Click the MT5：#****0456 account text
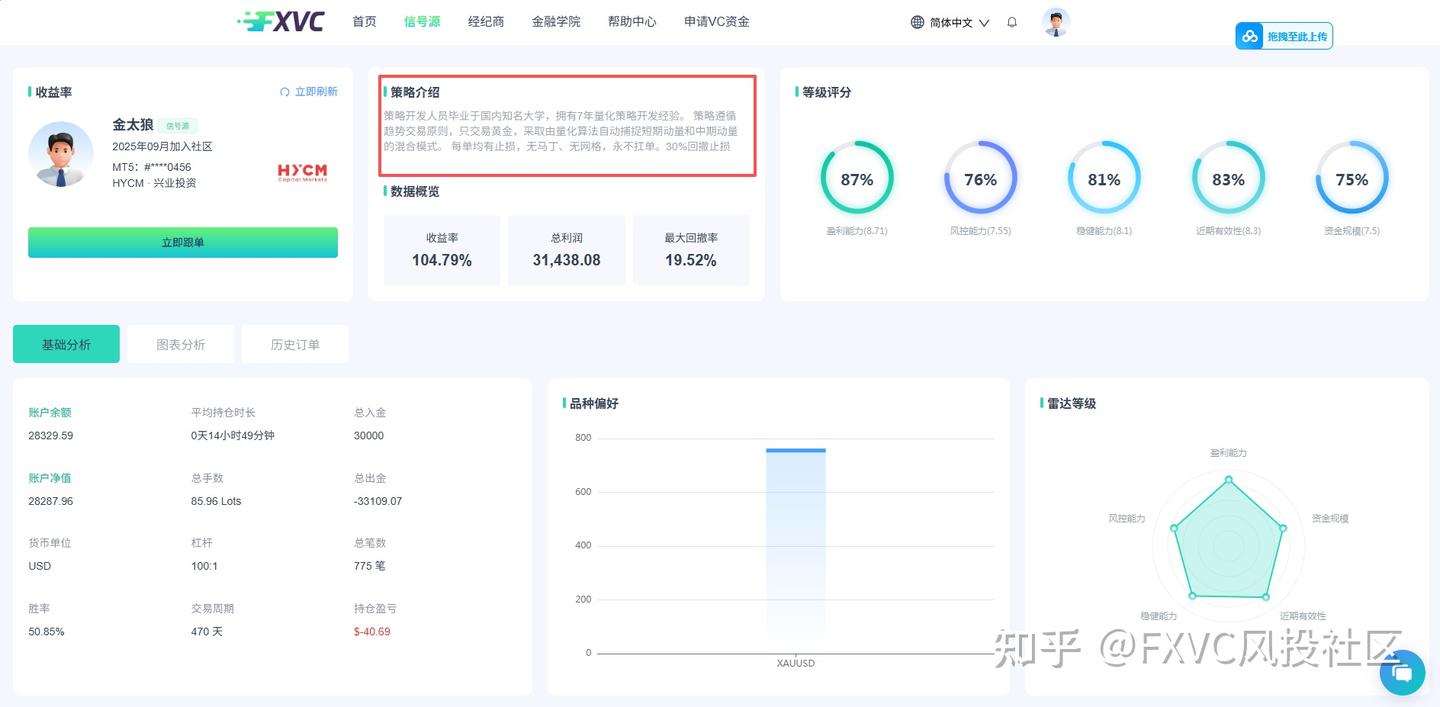 click(x=152, y=167)
